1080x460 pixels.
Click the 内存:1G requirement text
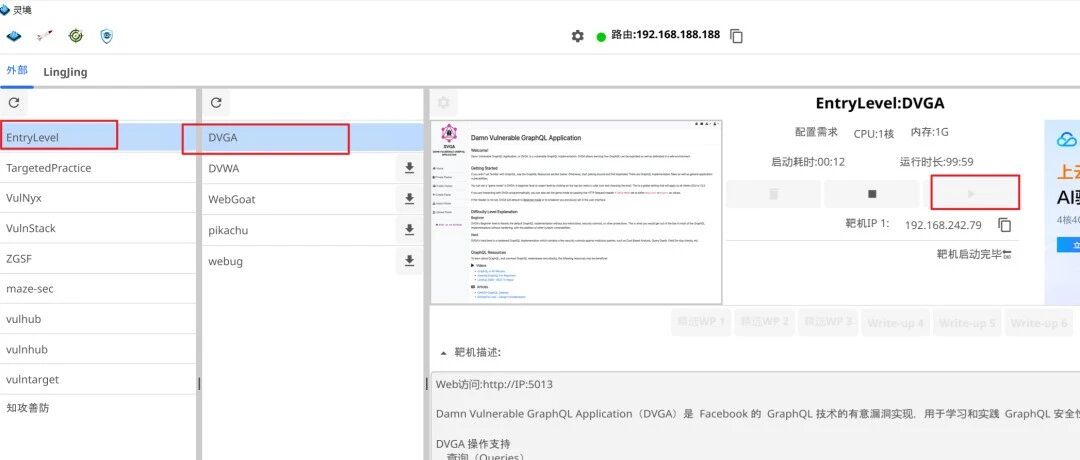click(x=929, y=132)
